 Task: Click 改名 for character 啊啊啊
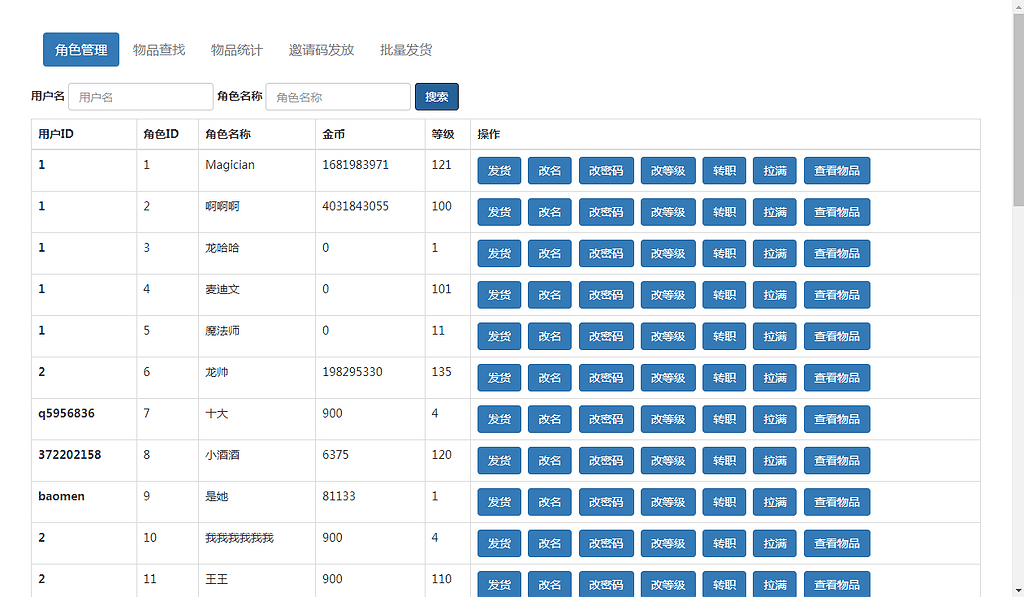tap(550, 212)
